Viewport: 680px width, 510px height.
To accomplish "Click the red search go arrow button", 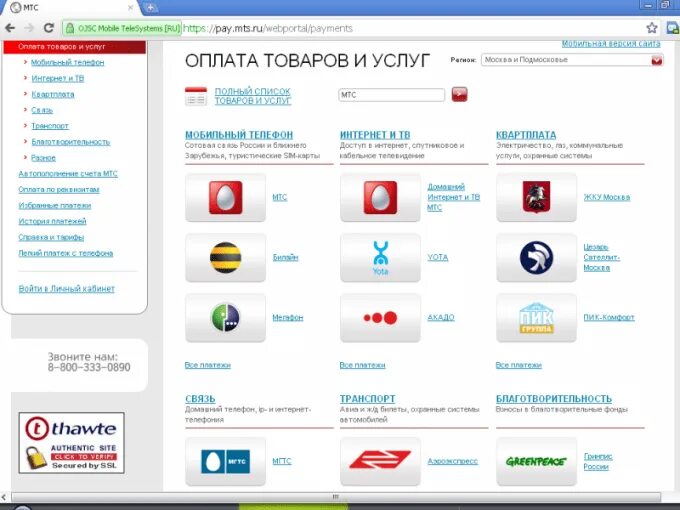I will pyautogui.click(x=460, y=94).
